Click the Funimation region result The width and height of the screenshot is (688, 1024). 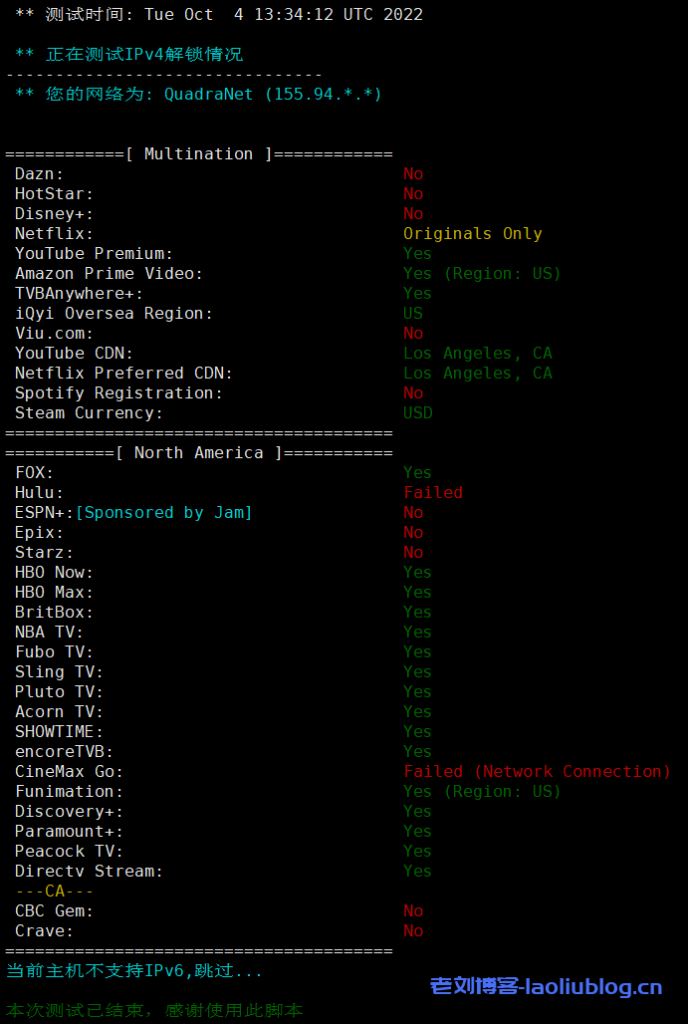tap(482, 792)
